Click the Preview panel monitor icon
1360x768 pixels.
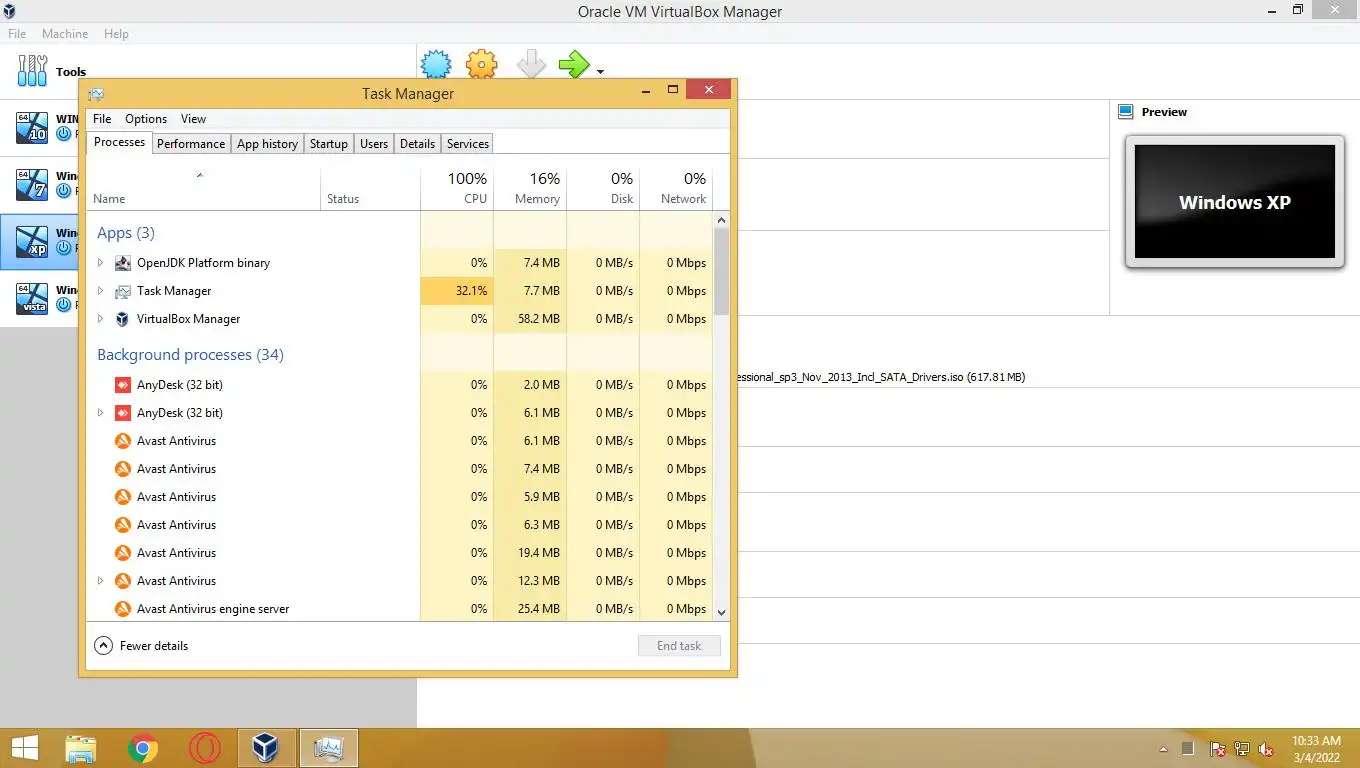1125,112
